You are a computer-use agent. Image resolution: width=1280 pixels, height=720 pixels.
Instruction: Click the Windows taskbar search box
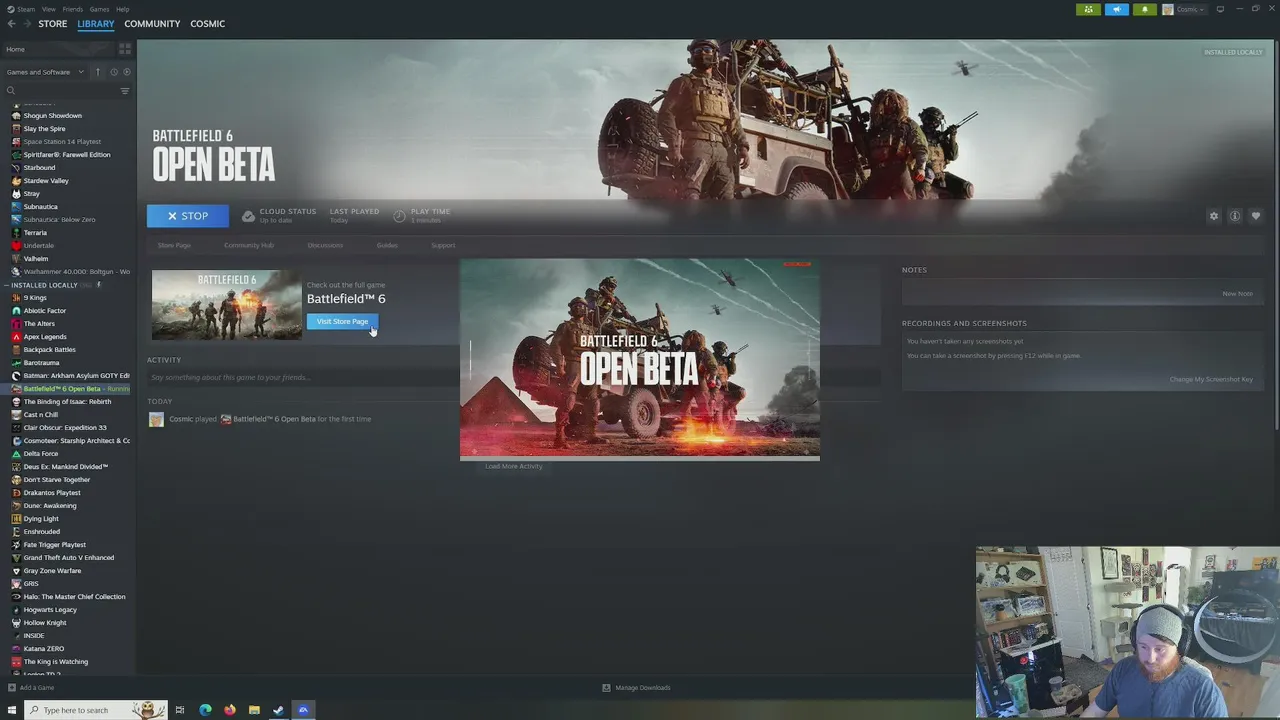coord(94,710)
